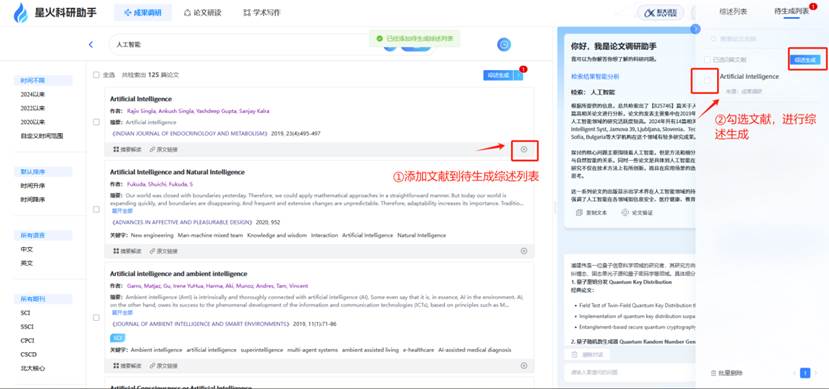Image resolution: width=829 pixels, height=389 pixels.
Task: Click the blue circle at assistant panel top corner
Action: point(695,29)
